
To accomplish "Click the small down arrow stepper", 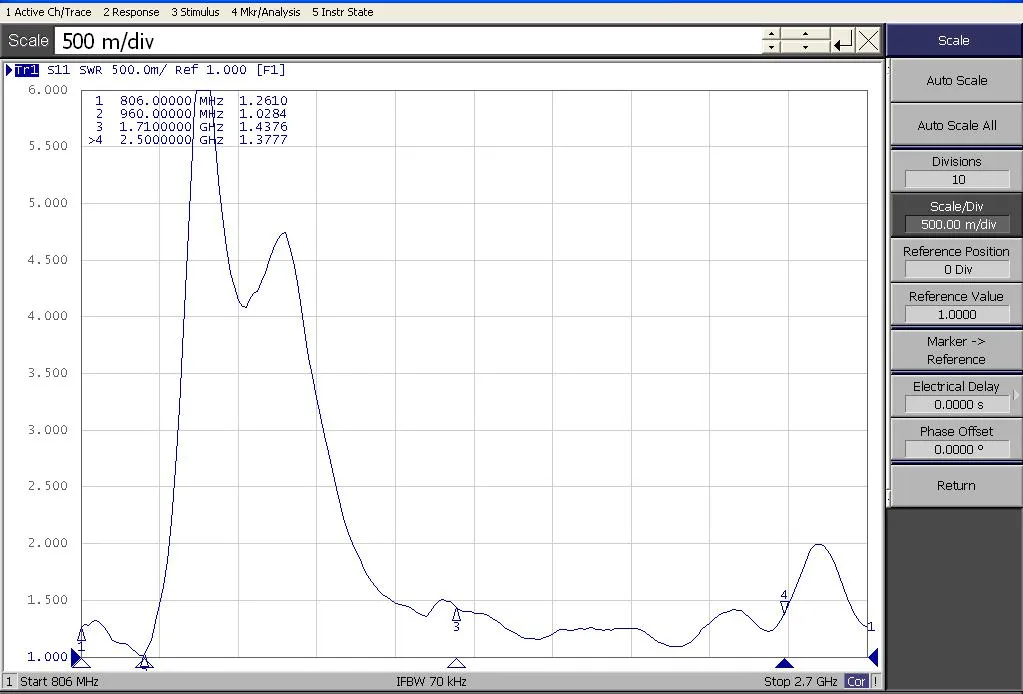I will [770, 47].
